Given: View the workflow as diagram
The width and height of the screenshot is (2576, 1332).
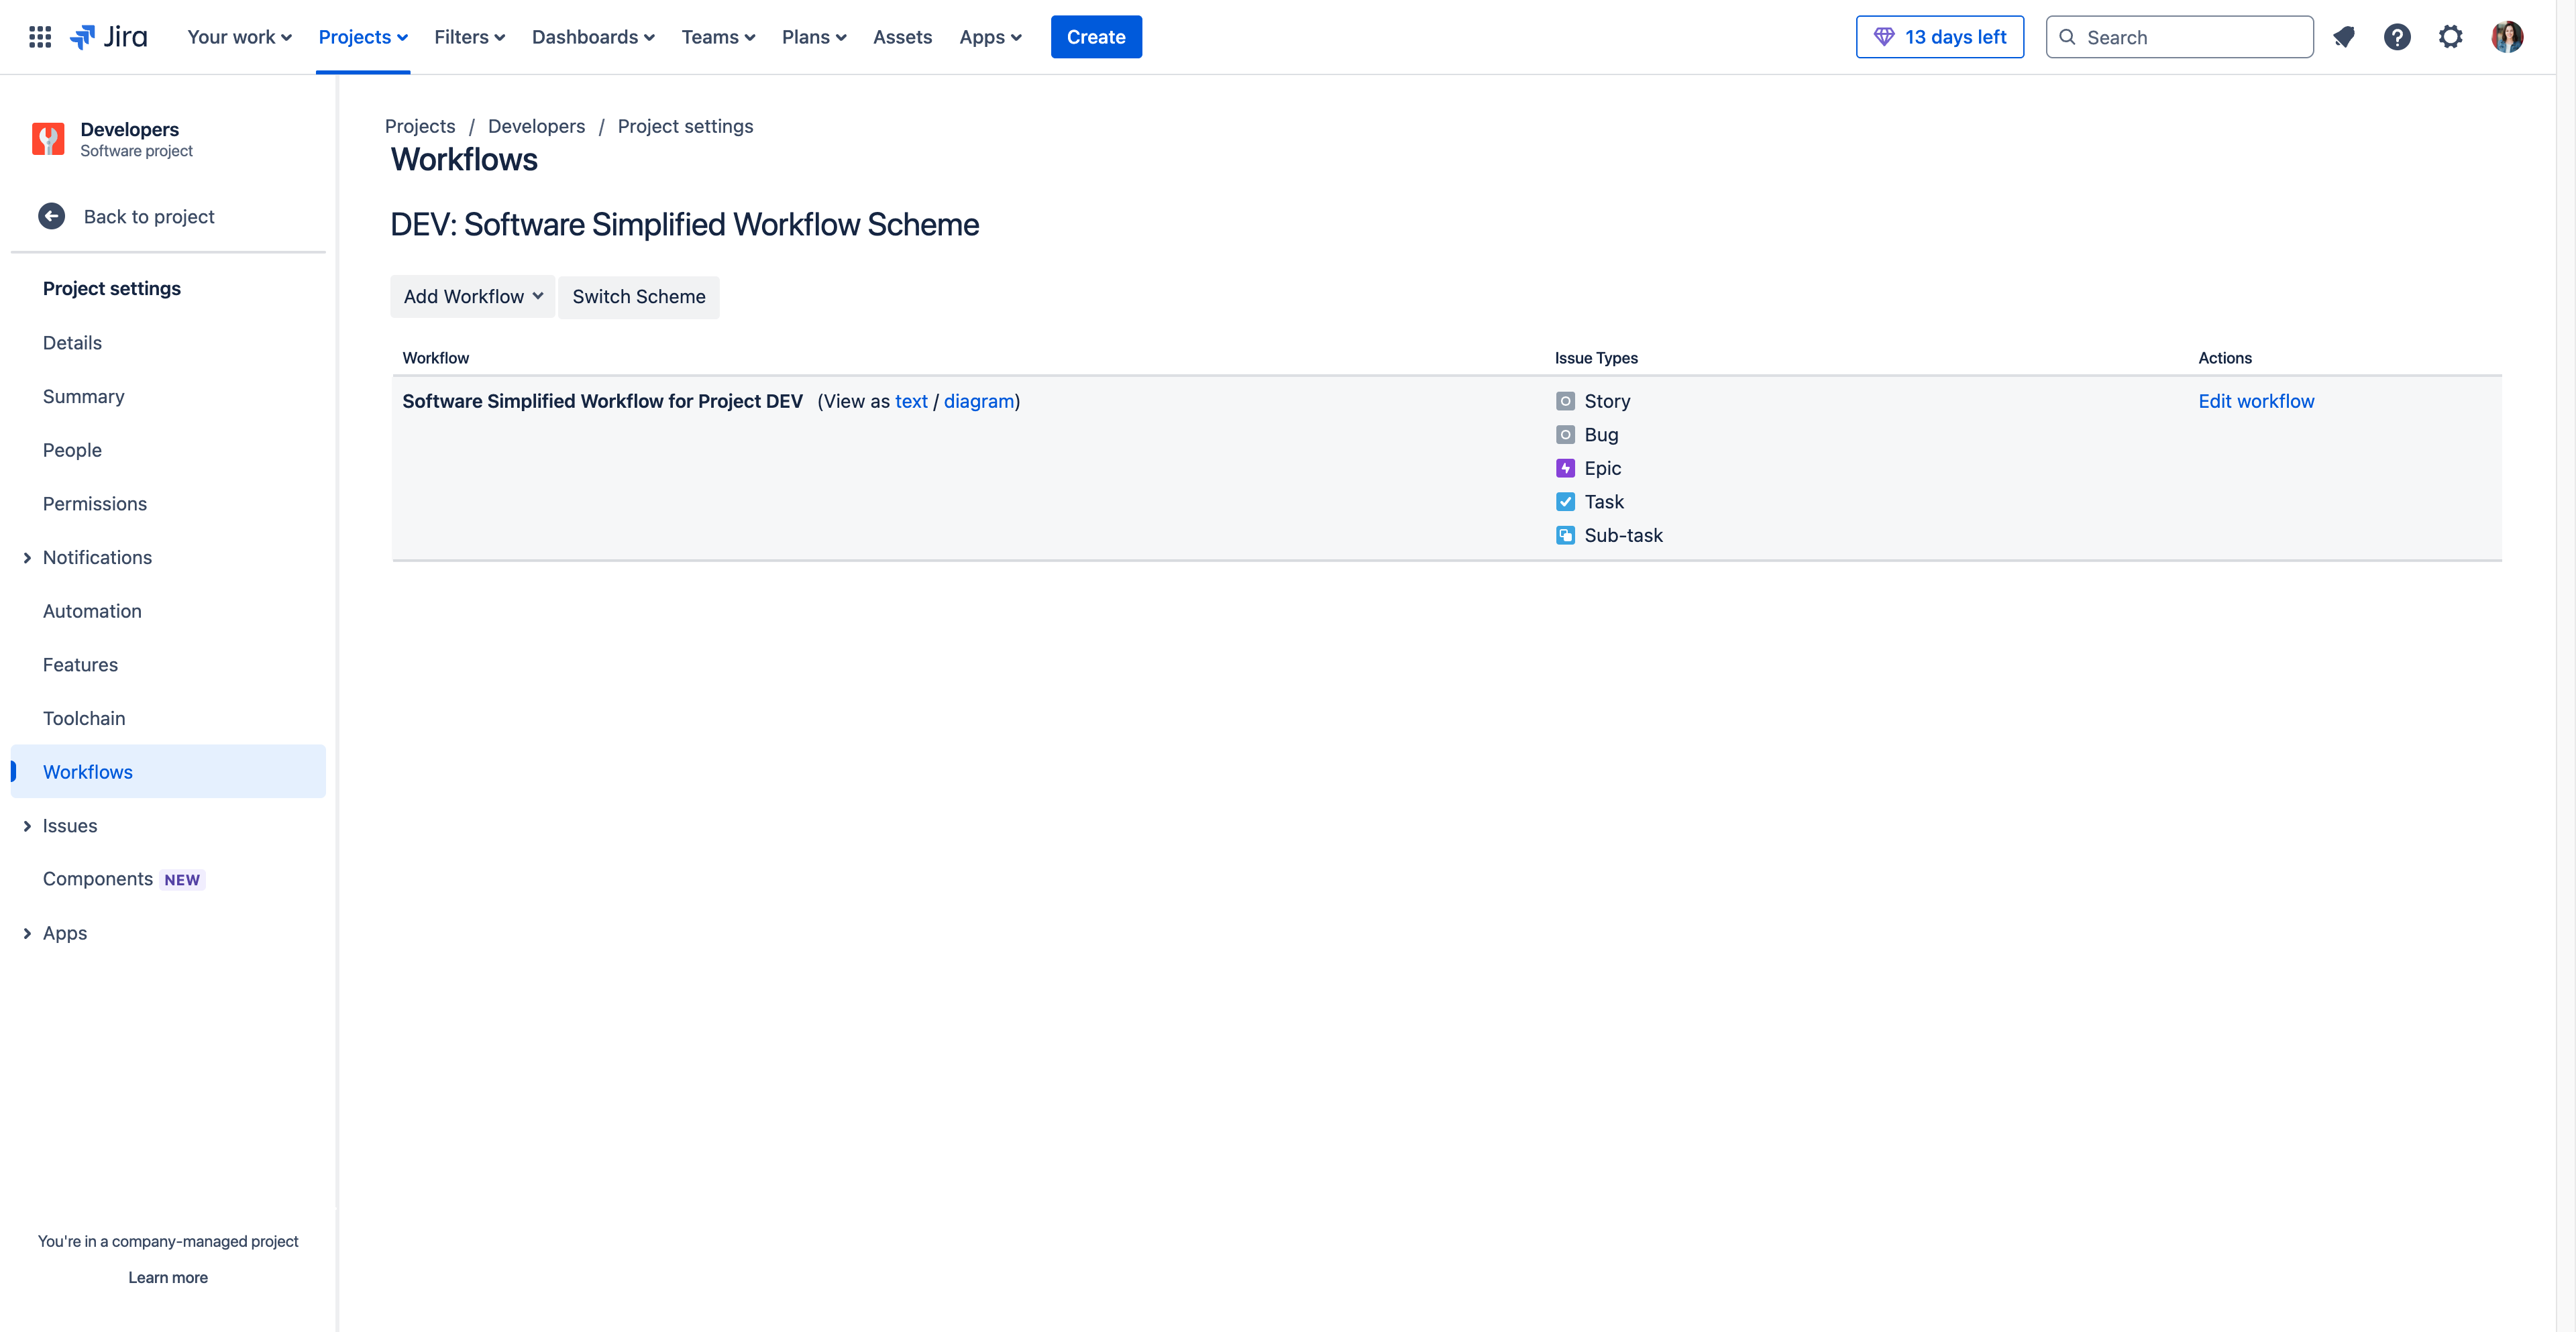Looking at the screenshot, I should 979,401.
